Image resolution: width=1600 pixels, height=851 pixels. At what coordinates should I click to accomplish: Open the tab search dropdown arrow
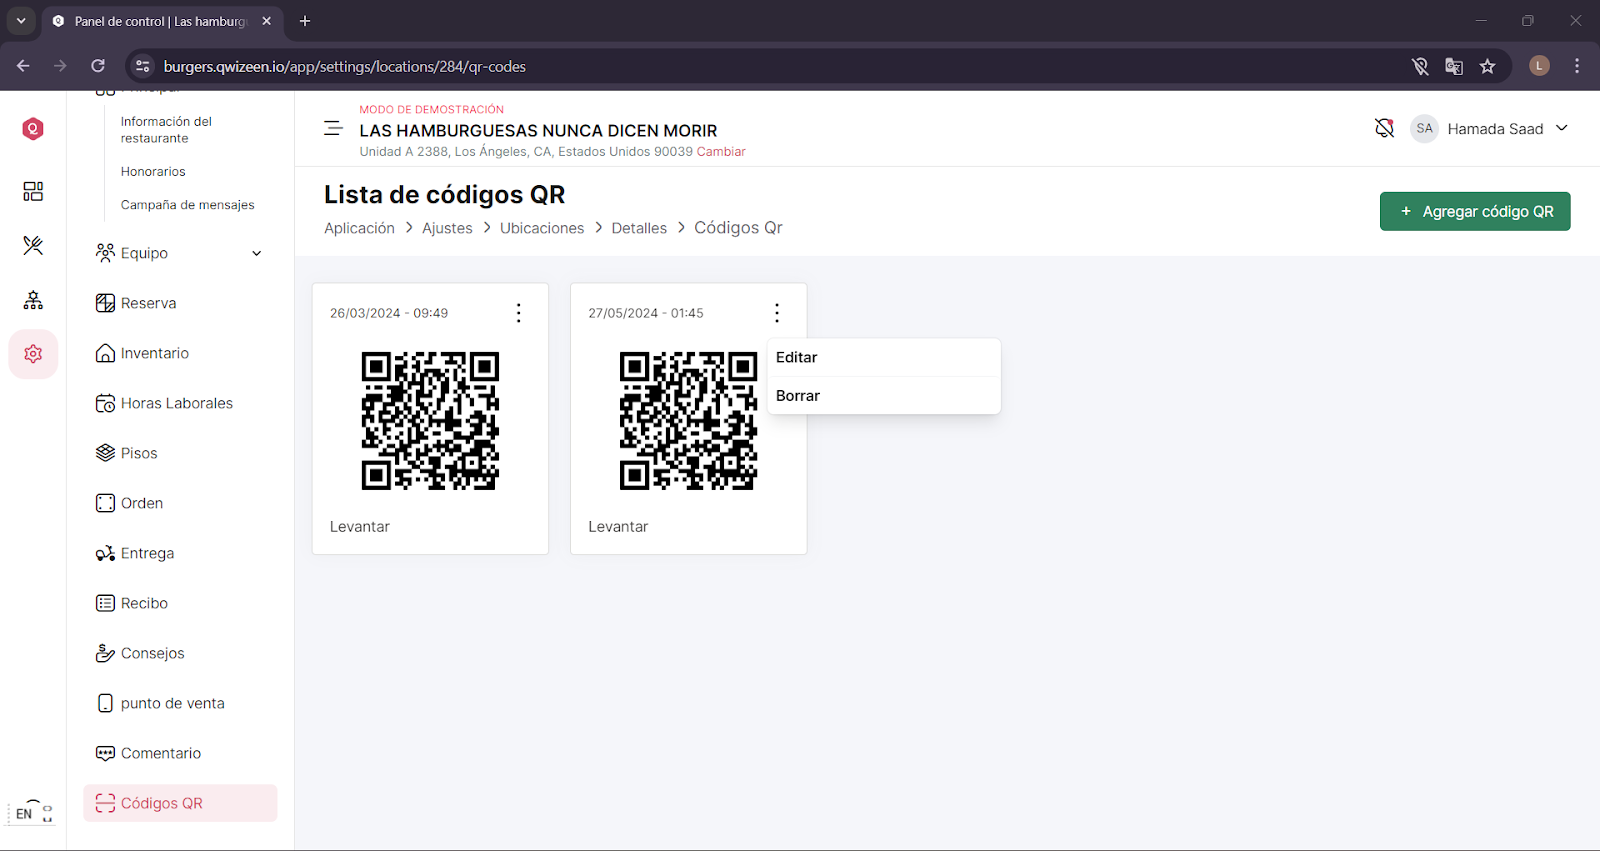pos(21,21)
